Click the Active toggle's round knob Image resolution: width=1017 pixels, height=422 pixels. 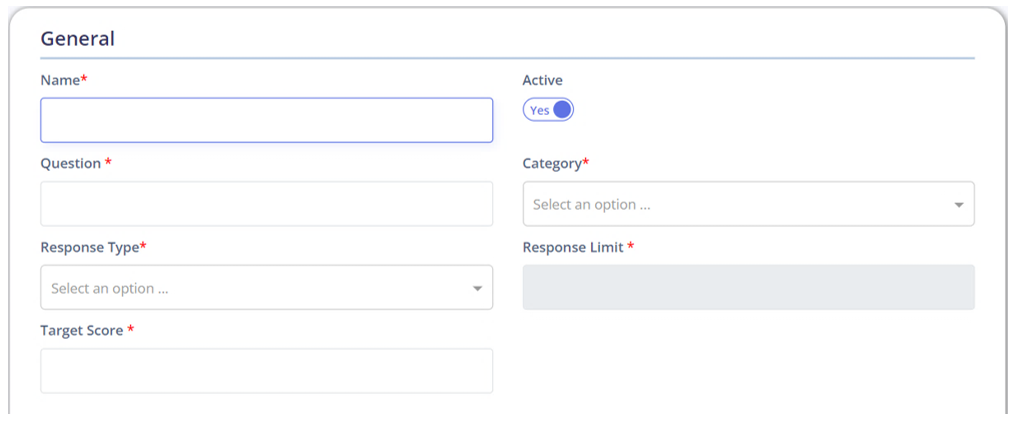(562, 110)
